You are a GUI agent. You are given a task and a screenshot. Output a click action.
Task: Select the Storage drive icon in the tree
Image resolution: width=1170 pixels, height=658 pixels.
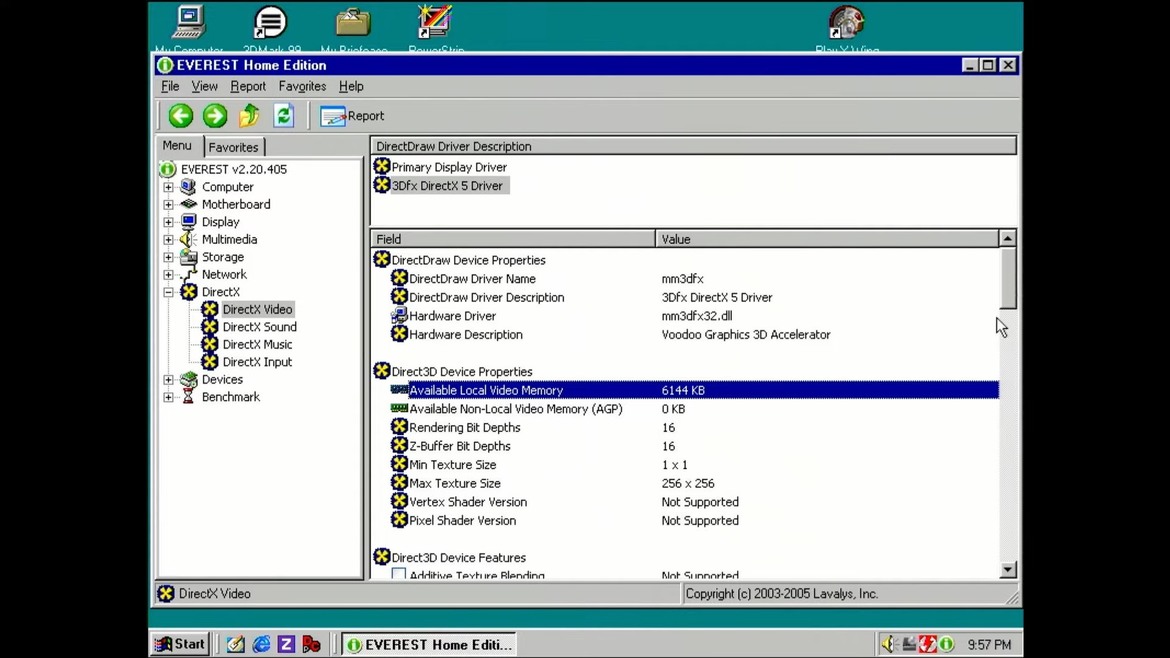tap(189, 257)
